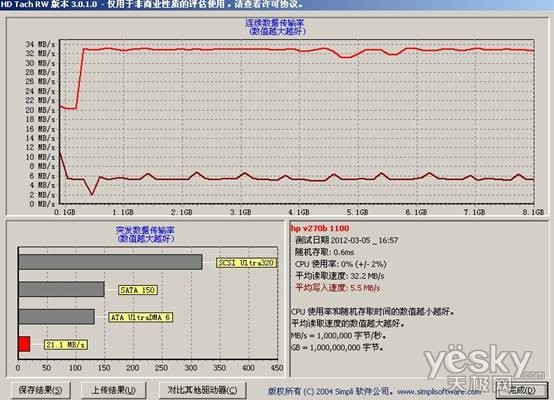Image resolution: width=554 pixels, height=400 pixels.
Task: Click the red 平均写入速度 5.5 MB/s line
Action: (338, 288)
